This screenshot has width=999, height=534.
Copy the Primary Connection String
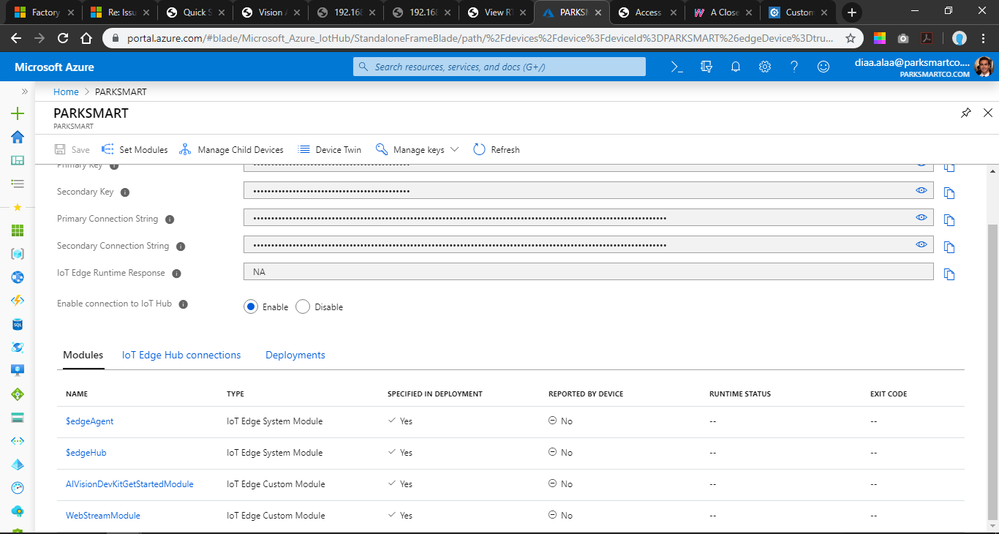[949, 219]
